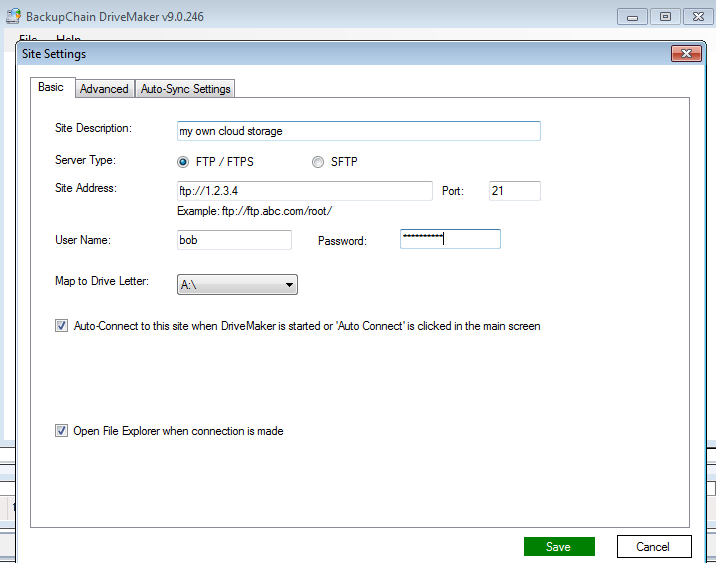The height and width of the screenshot is (563, 716).
Task: Click the Map to Drive Letter label
Action: [102, 281]
